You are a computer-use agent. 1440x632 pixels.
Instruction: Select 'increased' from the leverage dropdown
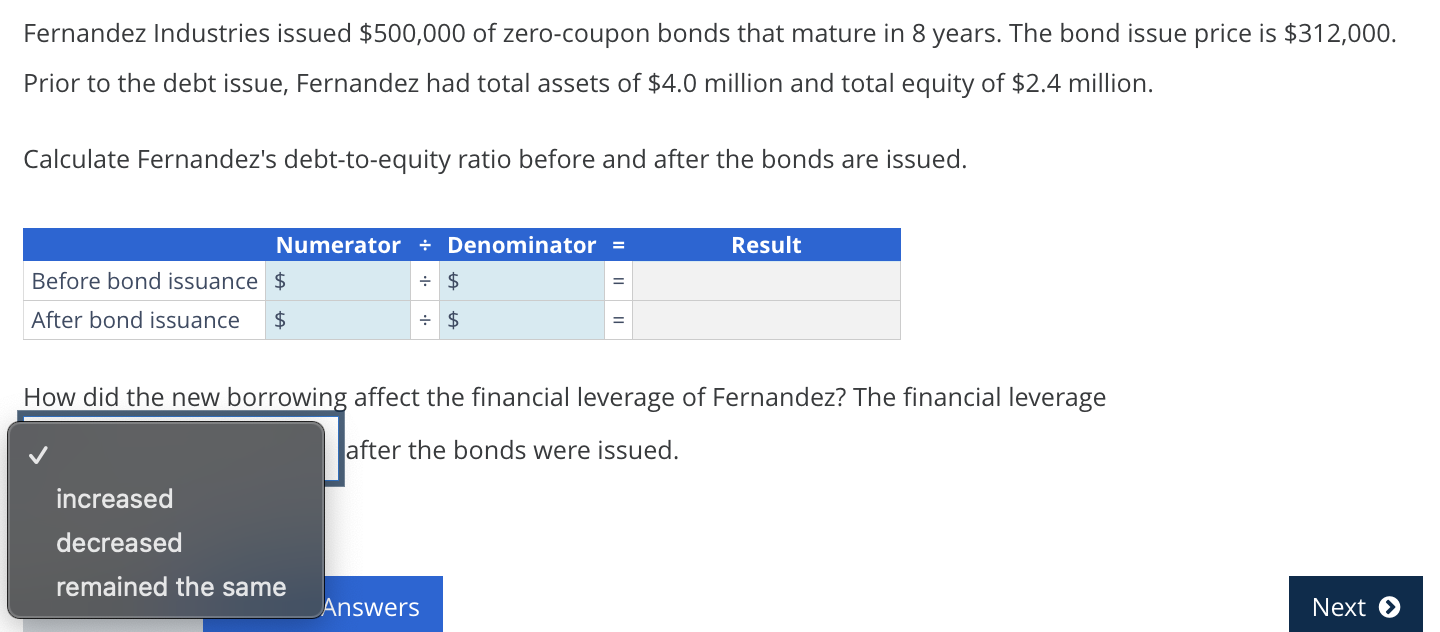[115, 499]
